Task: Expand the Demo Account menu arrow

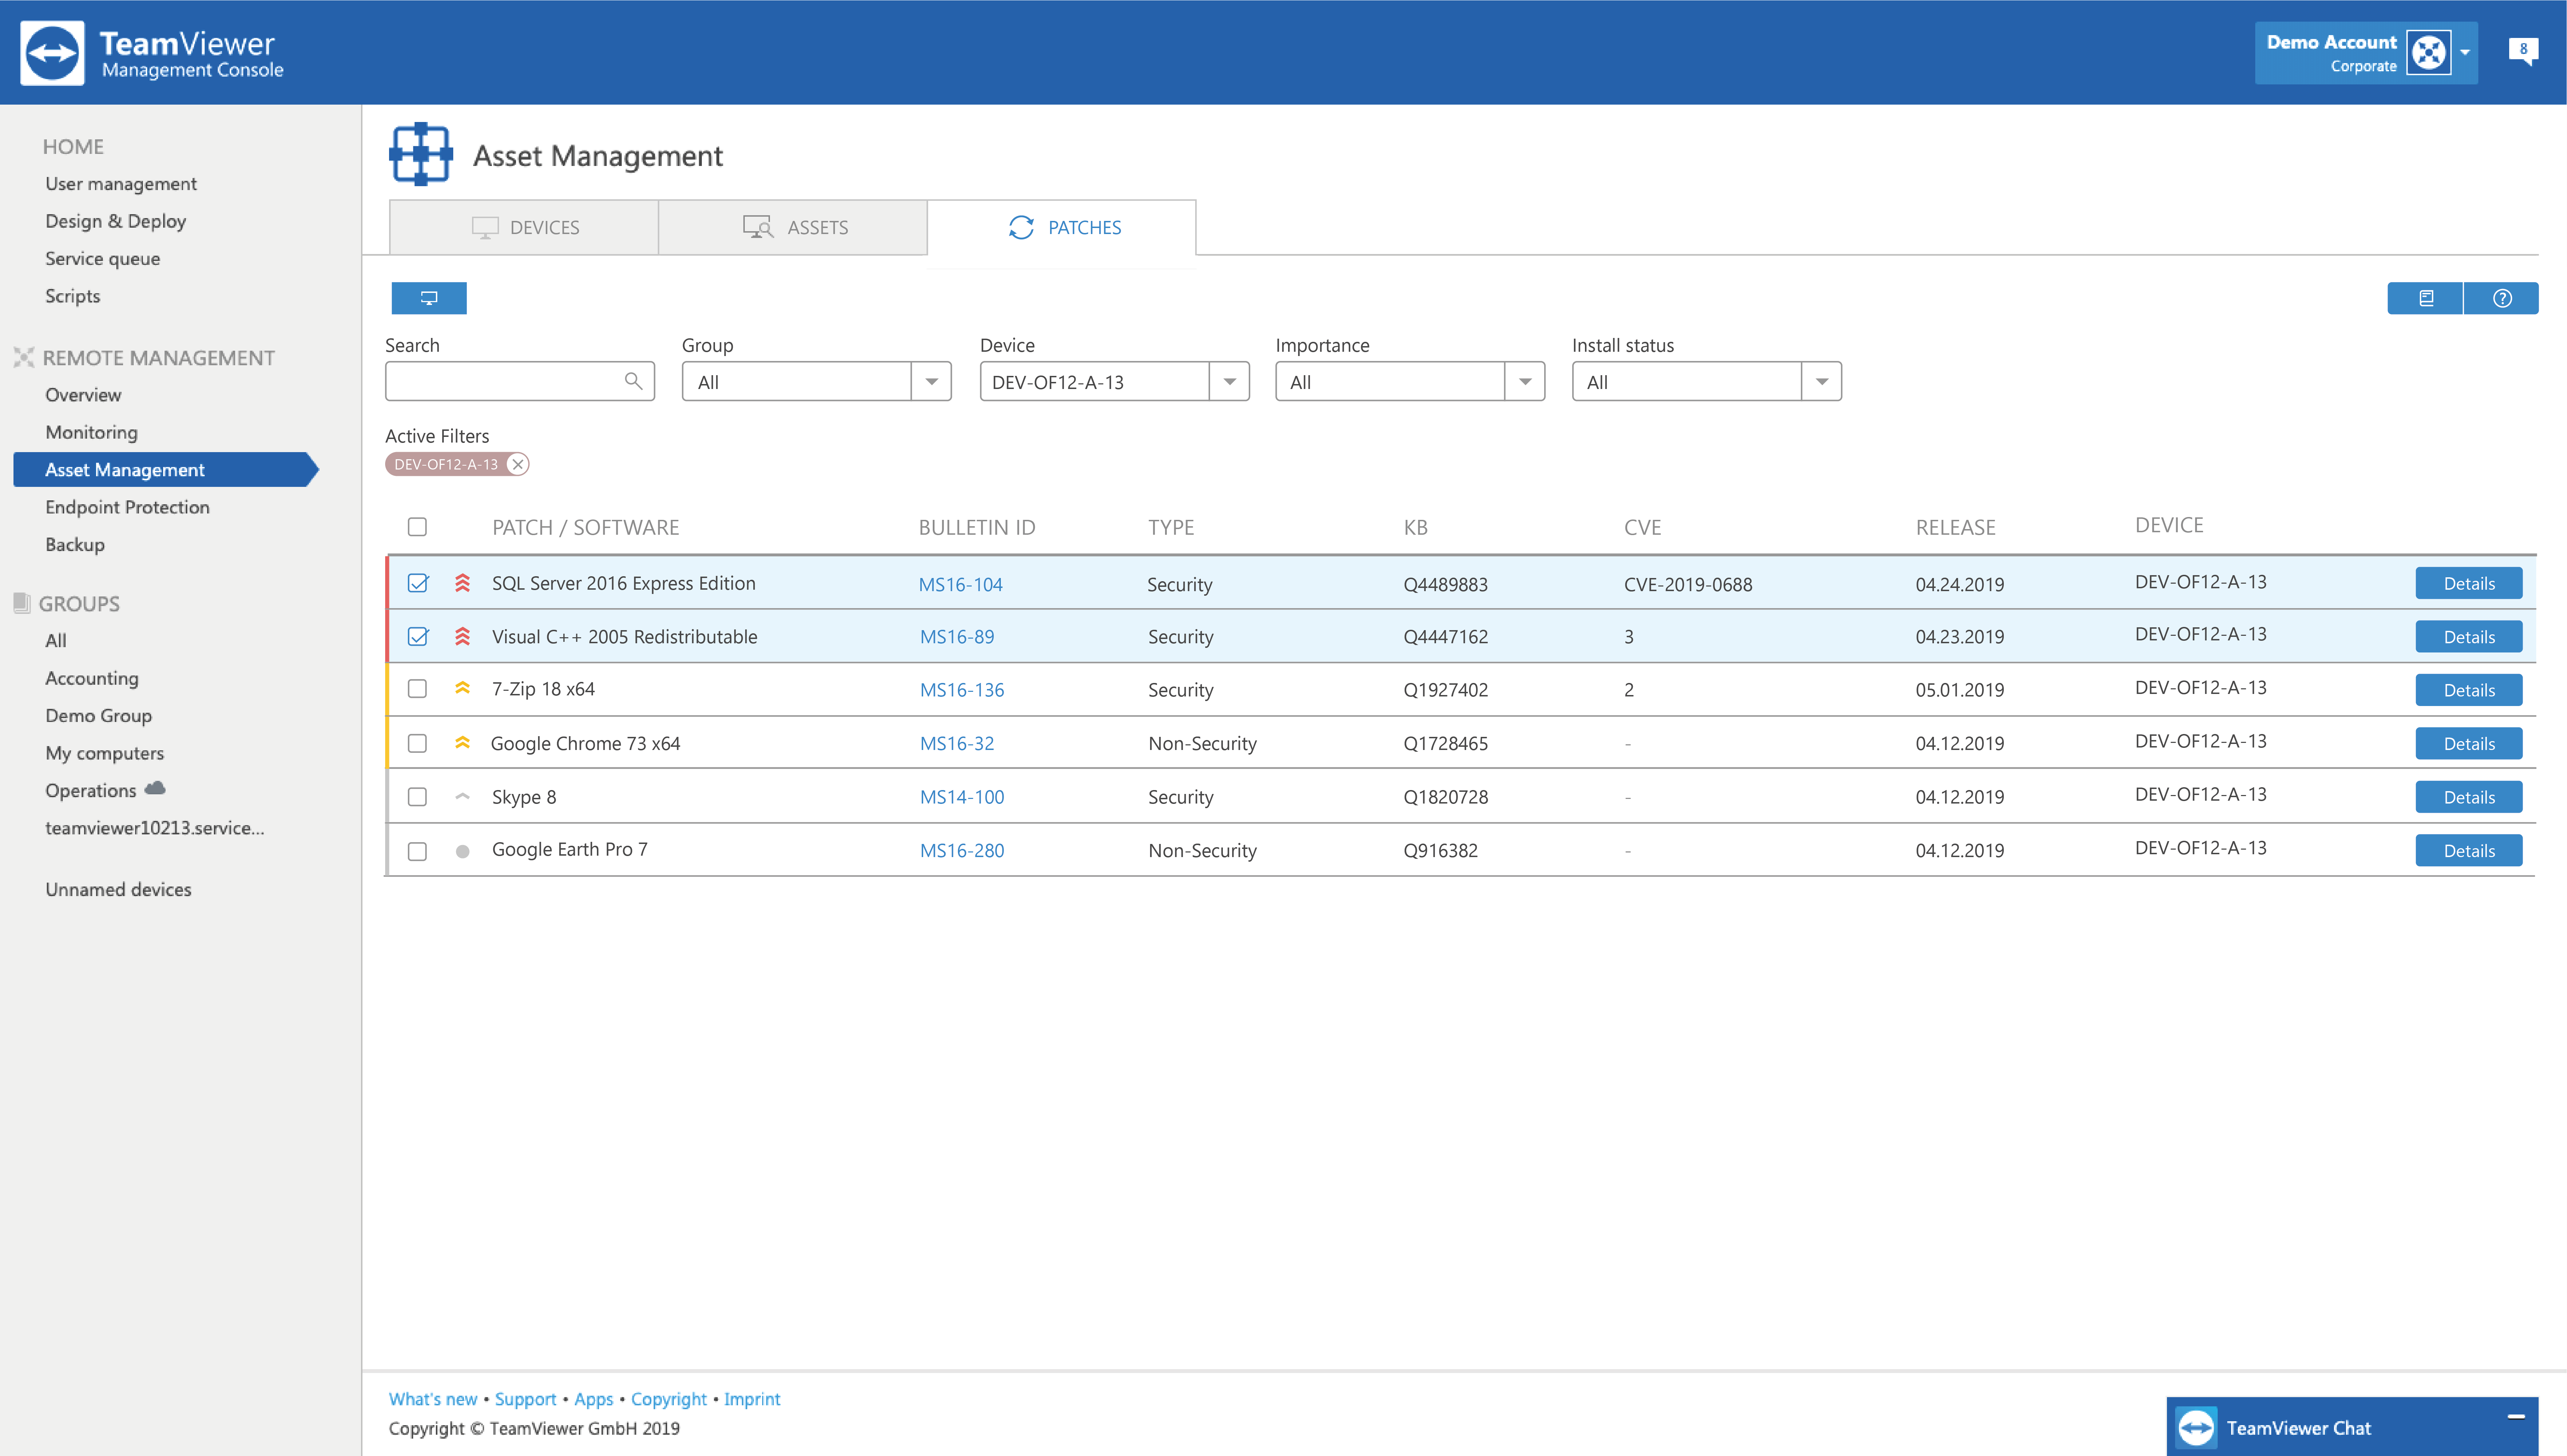Action: pos(2465,53)
